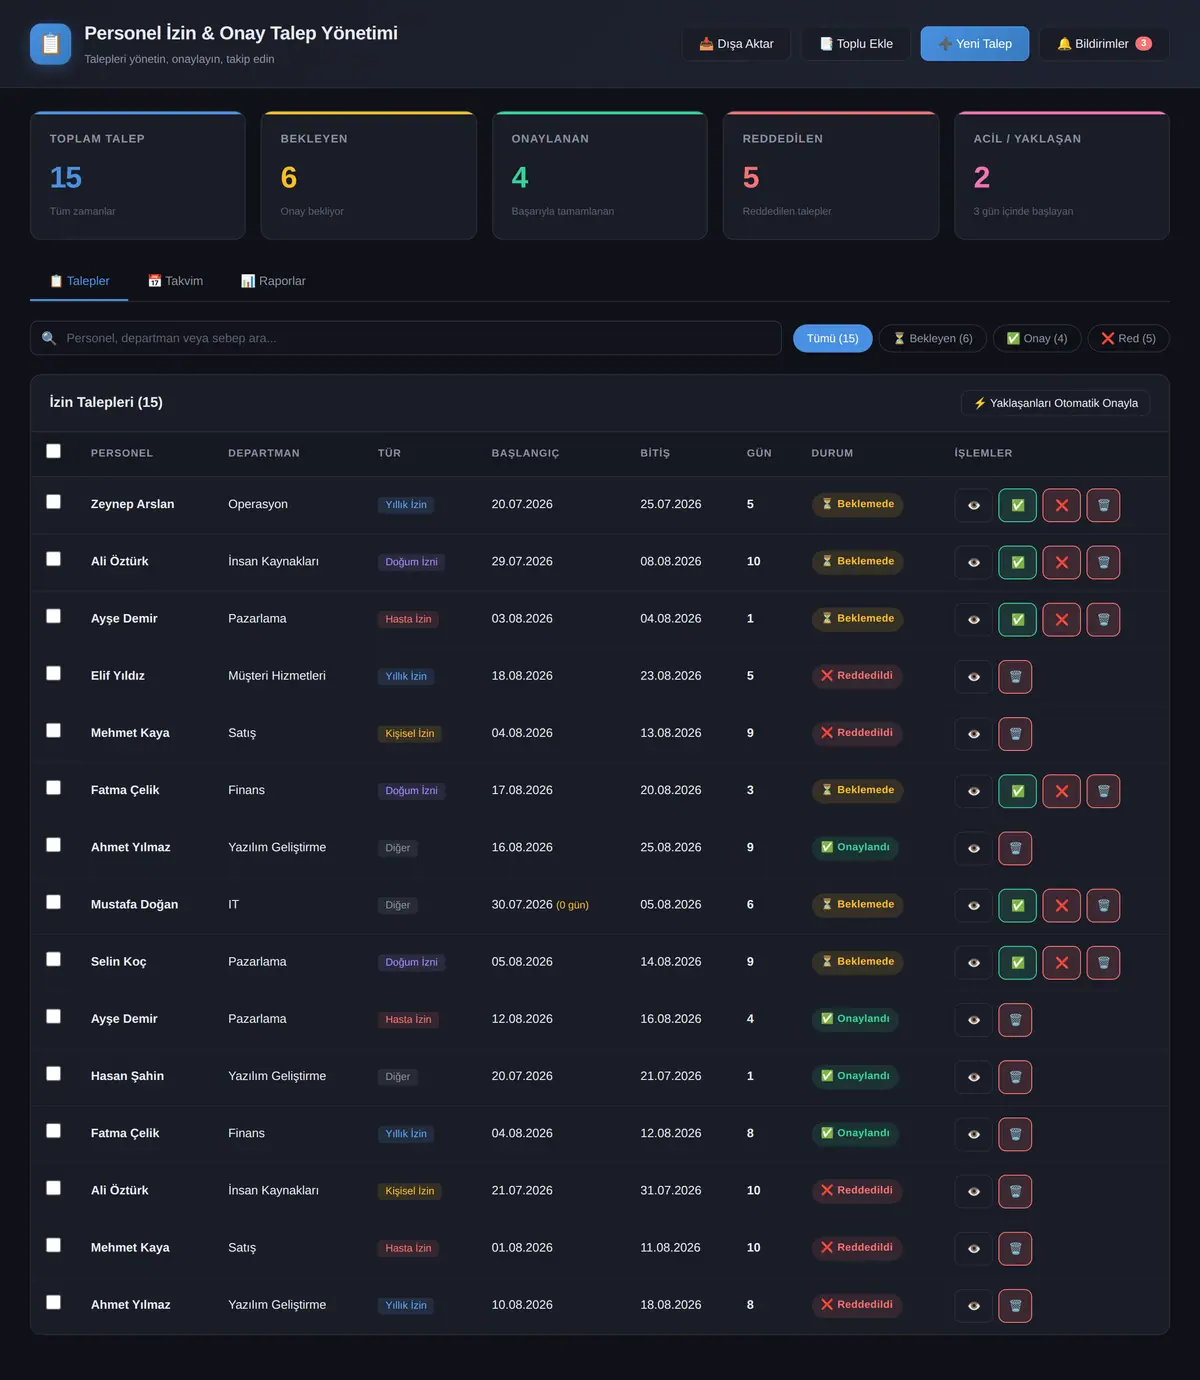
Task: Show only Red (5) requests
Action: click(x=1128, y=338)
